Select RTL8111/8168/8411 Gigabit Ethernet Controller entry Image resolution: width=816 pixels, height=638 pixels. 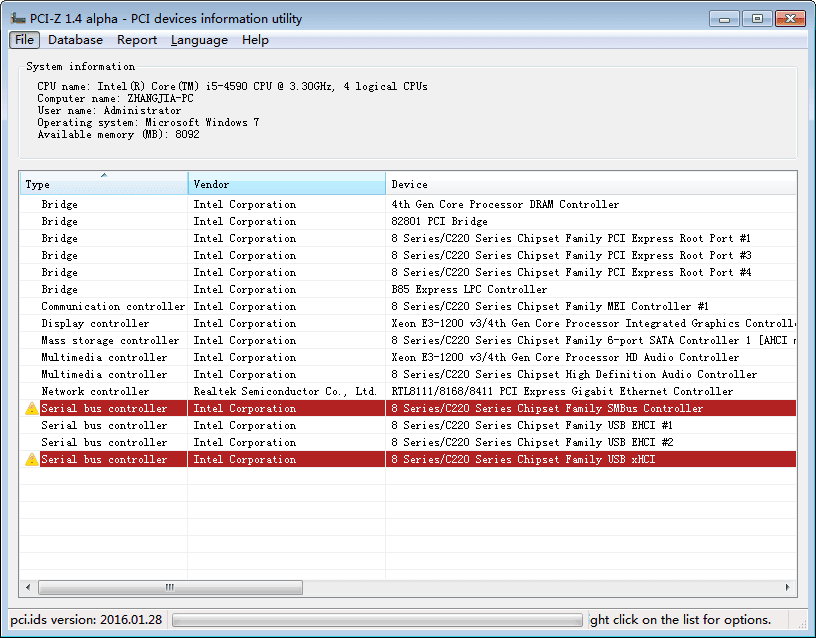pyautogui.click(x=562, y=392)
